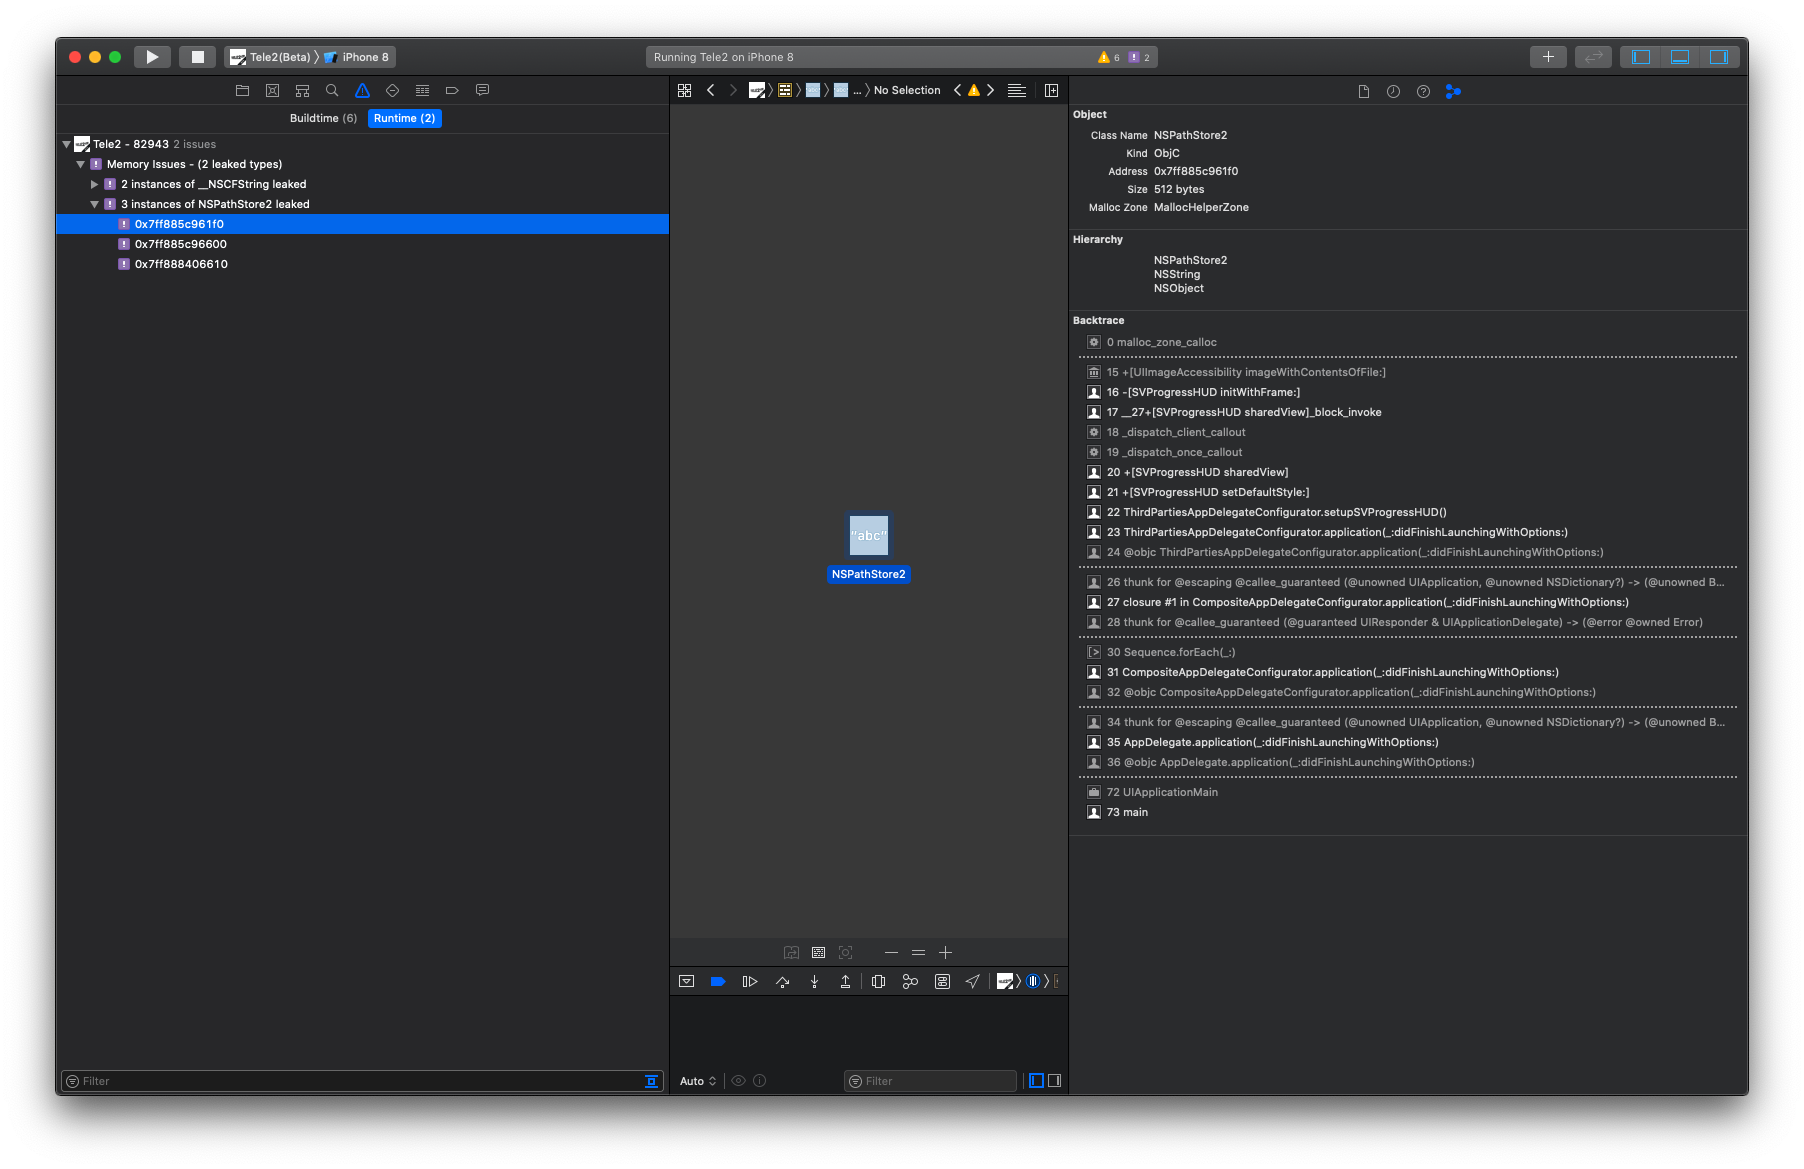The image size is (1804, 1169).
Task: Open the Find navigator magnifier
Action: click(x=332, y=90)
